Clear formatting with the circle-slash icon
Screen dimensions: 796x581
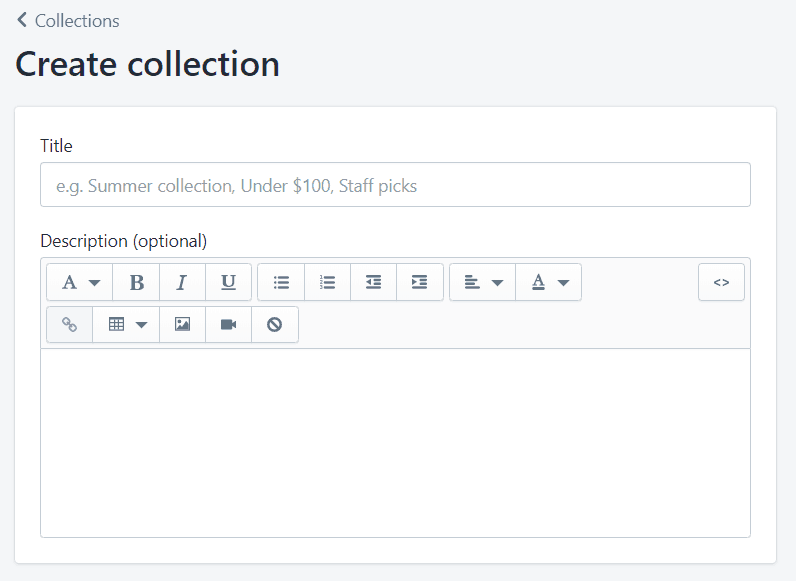pyautogui.click(x=275, y=324)
